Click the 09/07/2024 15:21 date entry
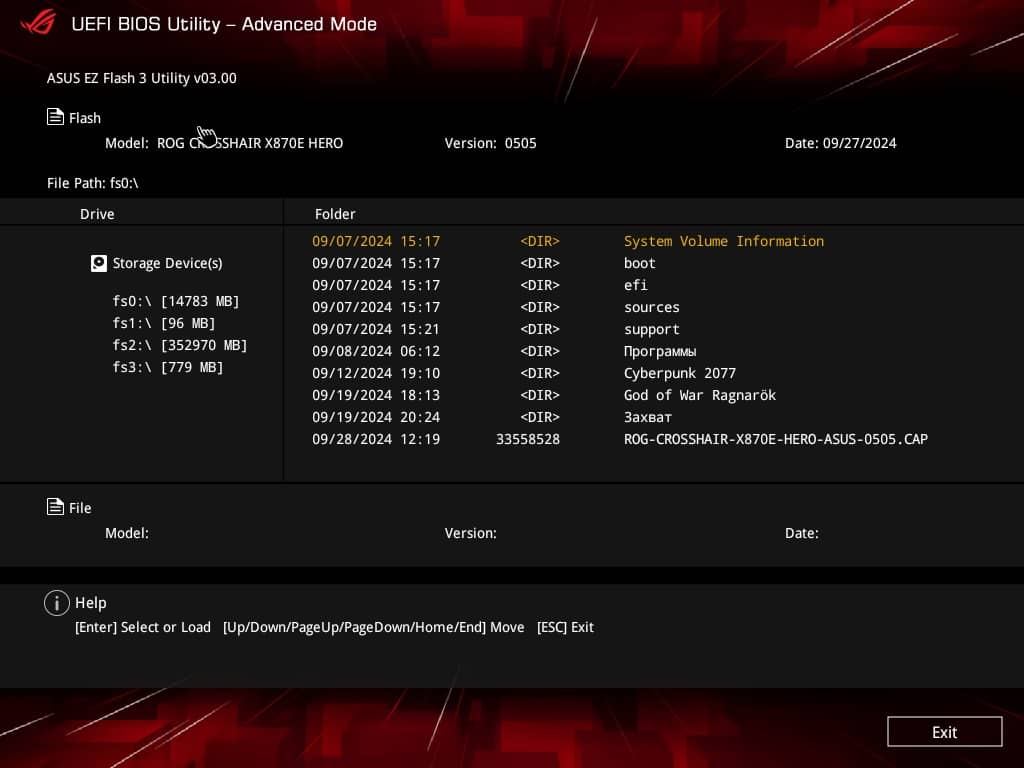Screen dimensions: 1024x768 376,329
